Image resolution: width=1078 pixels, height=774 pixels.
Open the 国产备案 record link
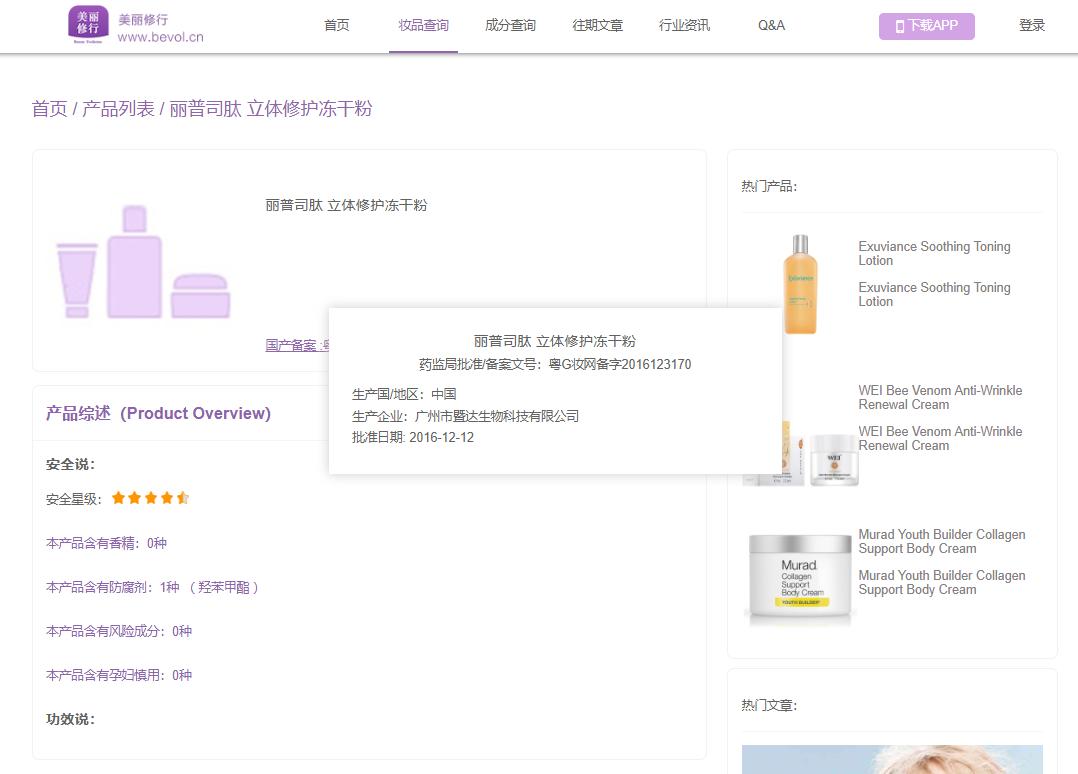click(297, 345)
